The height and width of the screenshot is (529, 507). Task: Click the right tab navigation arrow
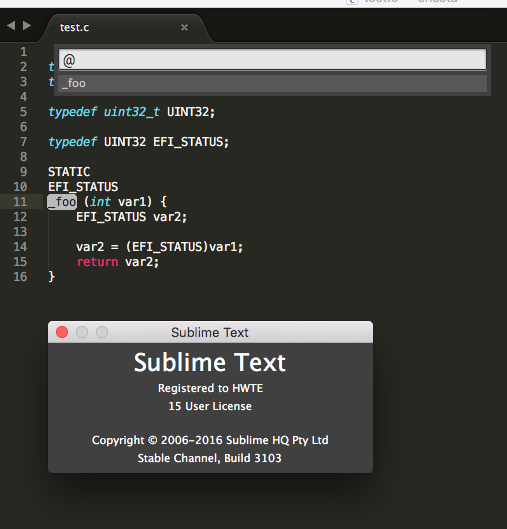click(x=27, y=26)
